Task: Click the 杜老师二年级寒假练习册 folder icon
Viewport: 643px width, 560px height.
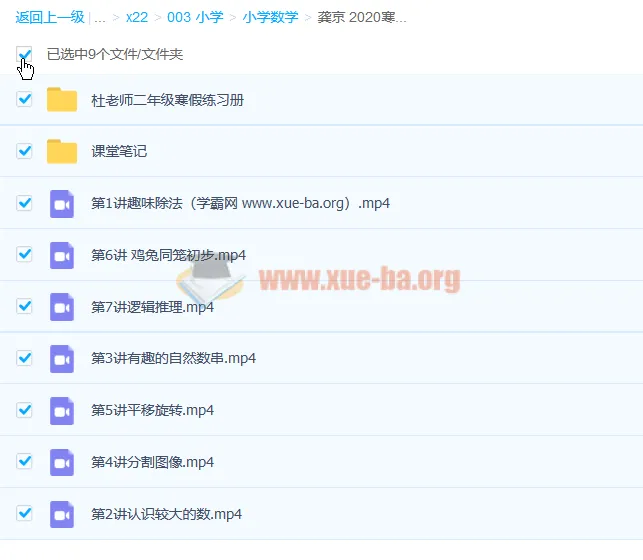Action: coord(62,100)
